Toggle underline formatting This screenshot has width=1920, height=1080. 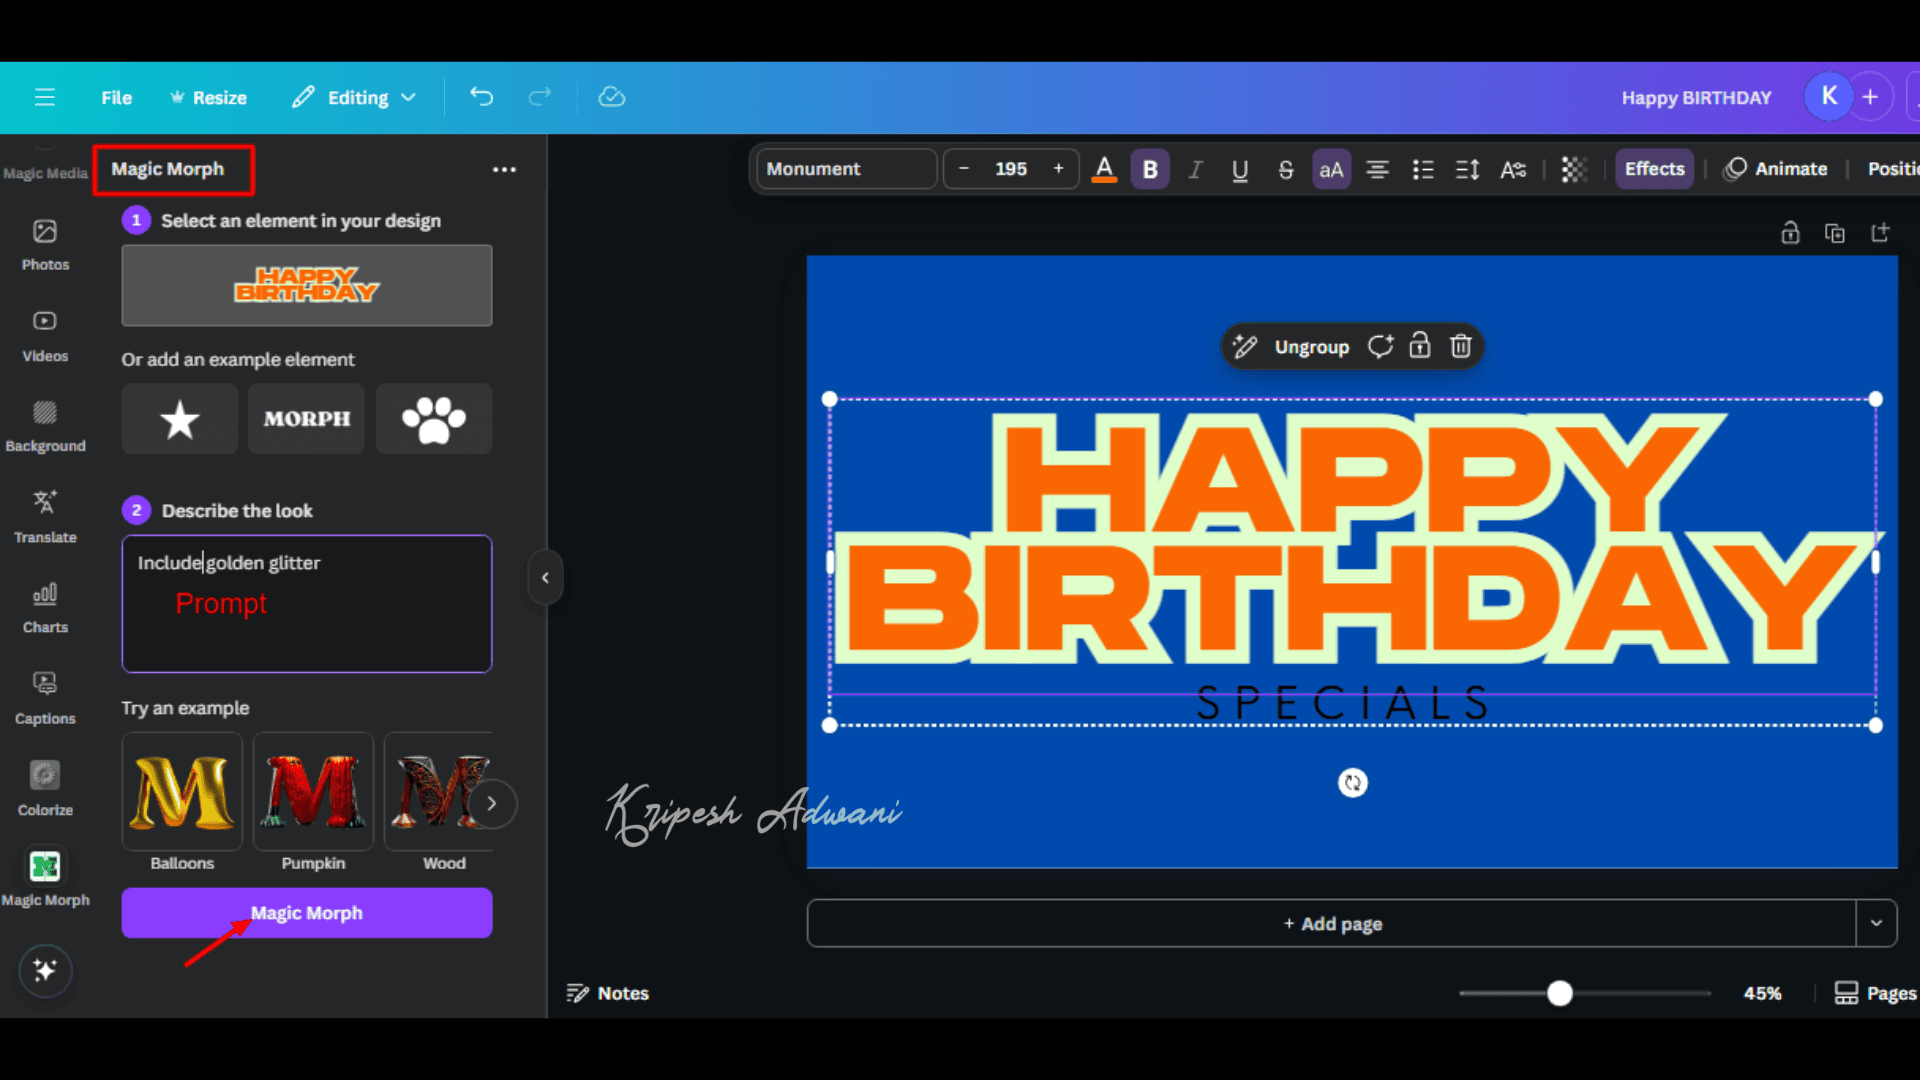point(1240,169)
